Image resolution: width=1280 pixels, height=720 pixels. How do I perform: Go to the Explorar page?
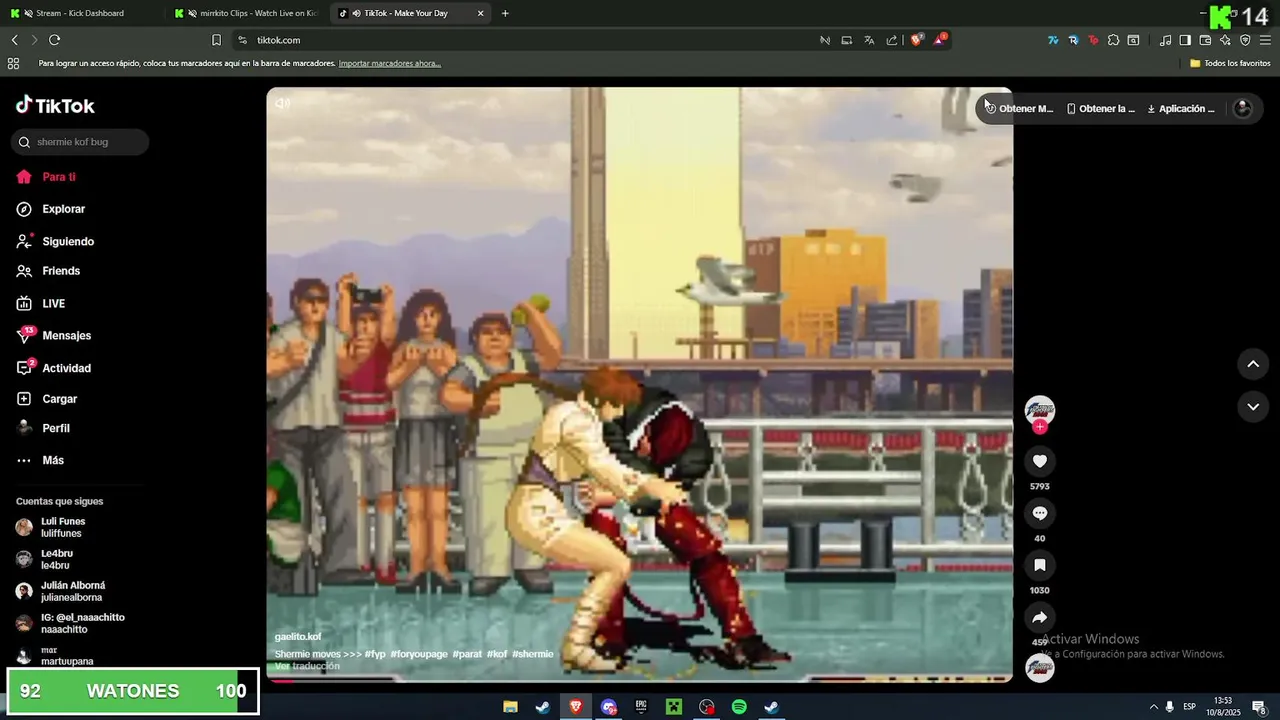click(50, 209)
